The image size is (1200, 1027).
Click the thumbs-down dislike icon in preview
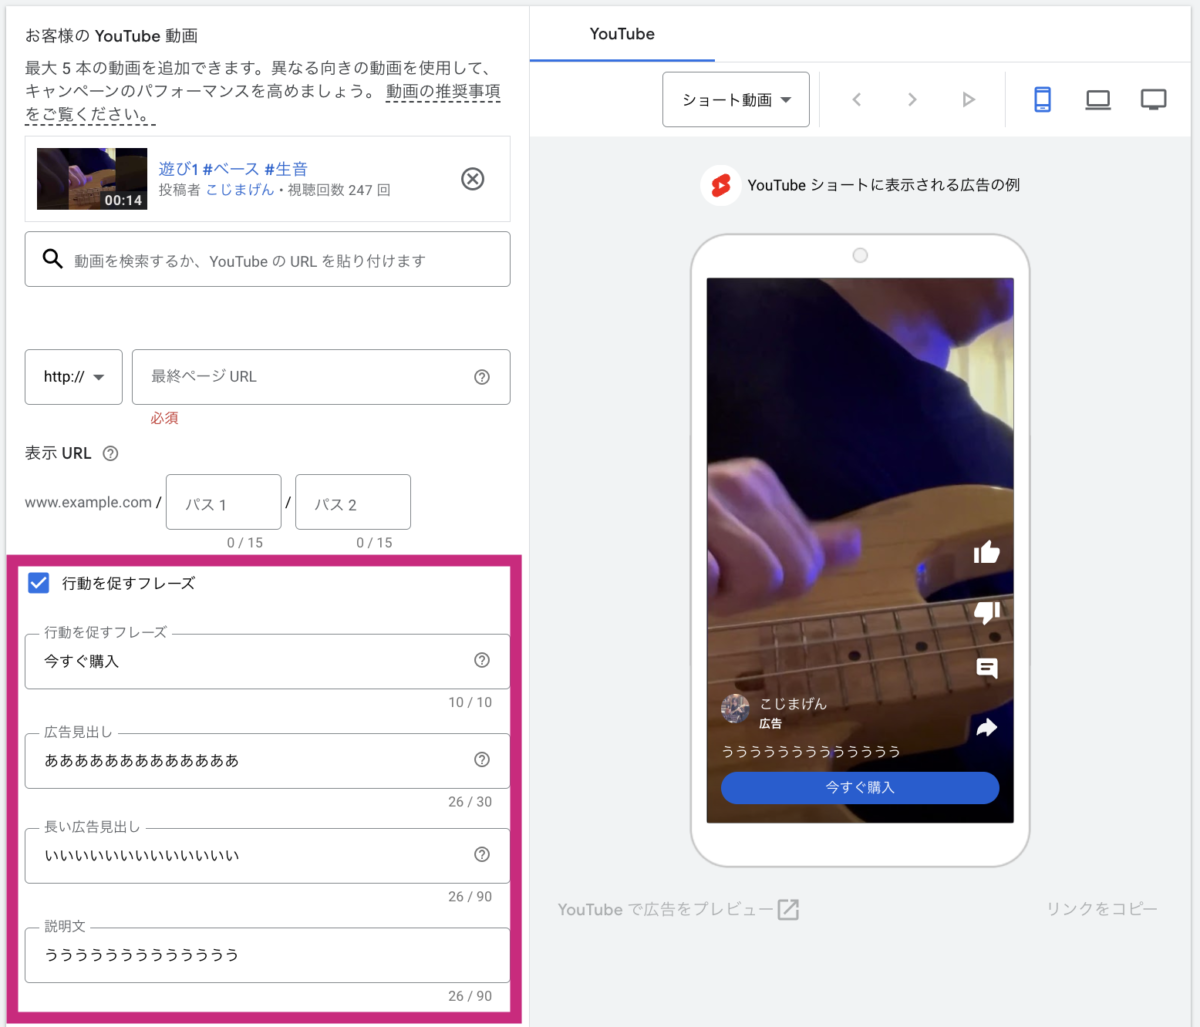987,611
